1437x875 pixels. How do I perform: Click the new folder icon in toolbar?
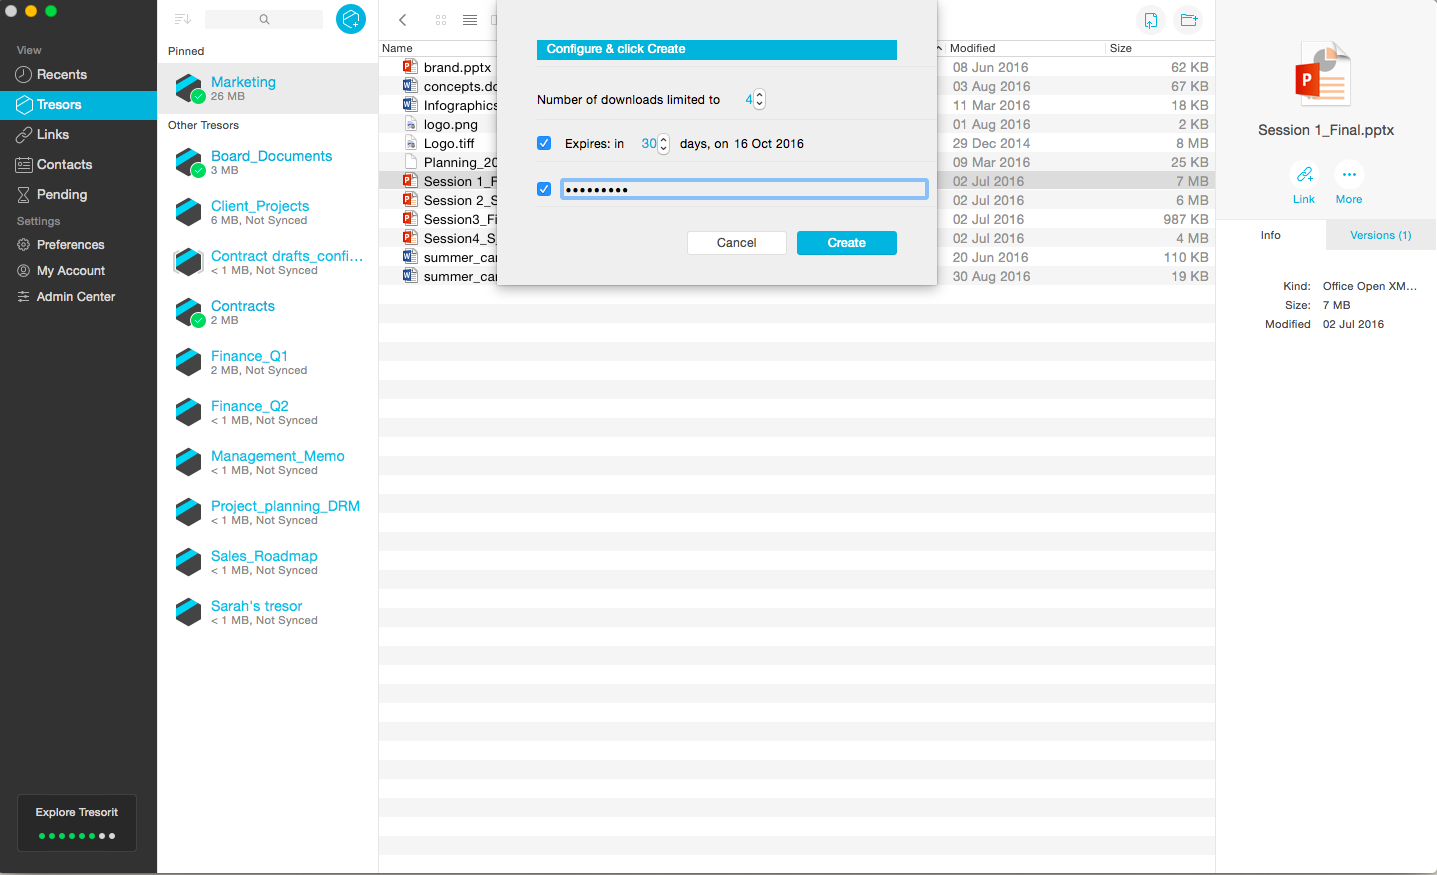(x=1188, y=20)
